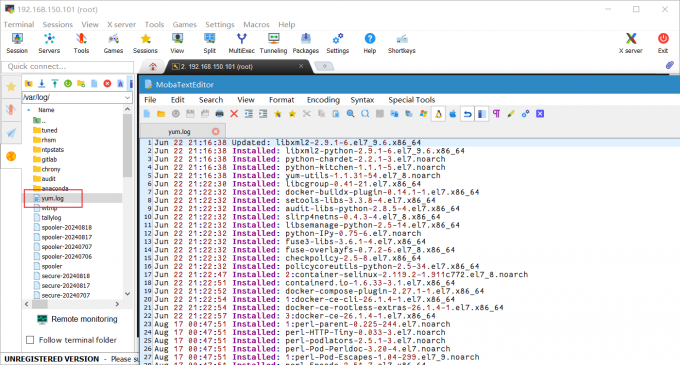Open the Help toolbar icon
The width and height of the screenshot is (680, 365).
[x=369, y=43]
